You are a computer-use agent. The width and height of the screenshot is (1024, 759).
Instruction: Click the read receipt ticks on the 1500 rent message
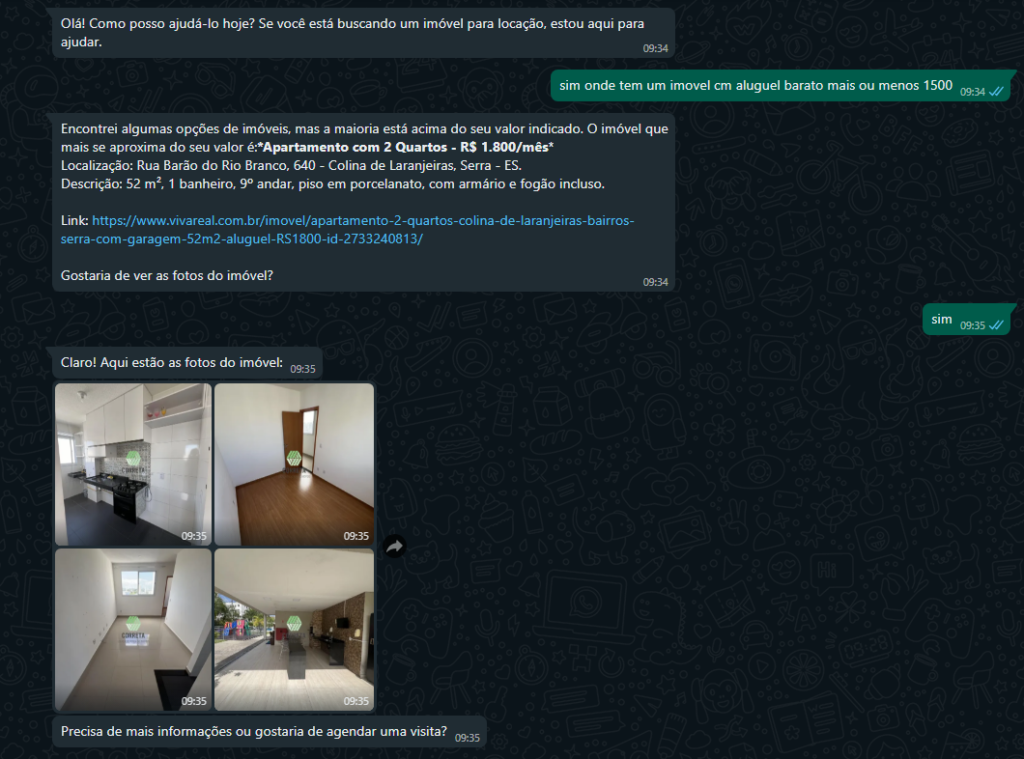[996, 91]
